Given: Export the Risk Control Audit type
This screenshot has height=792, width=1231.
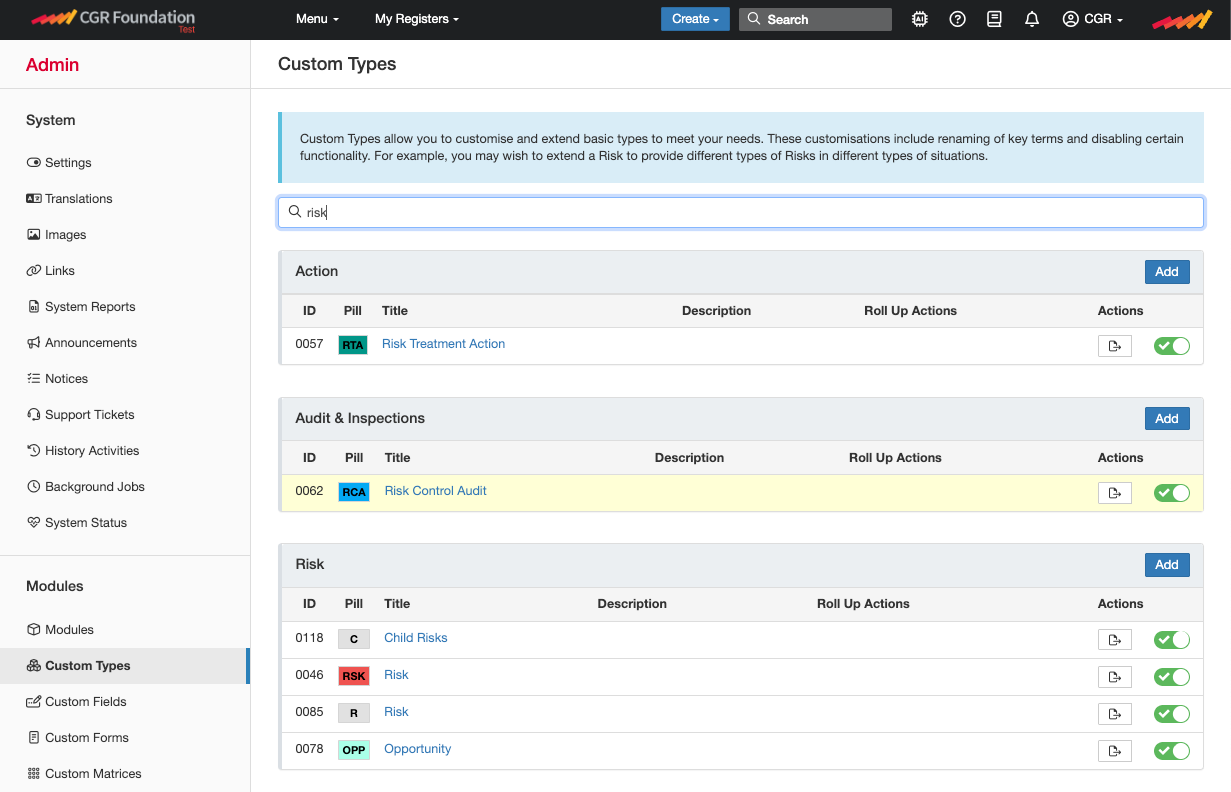Looking at the screenshot, I should pos(1114,493).
